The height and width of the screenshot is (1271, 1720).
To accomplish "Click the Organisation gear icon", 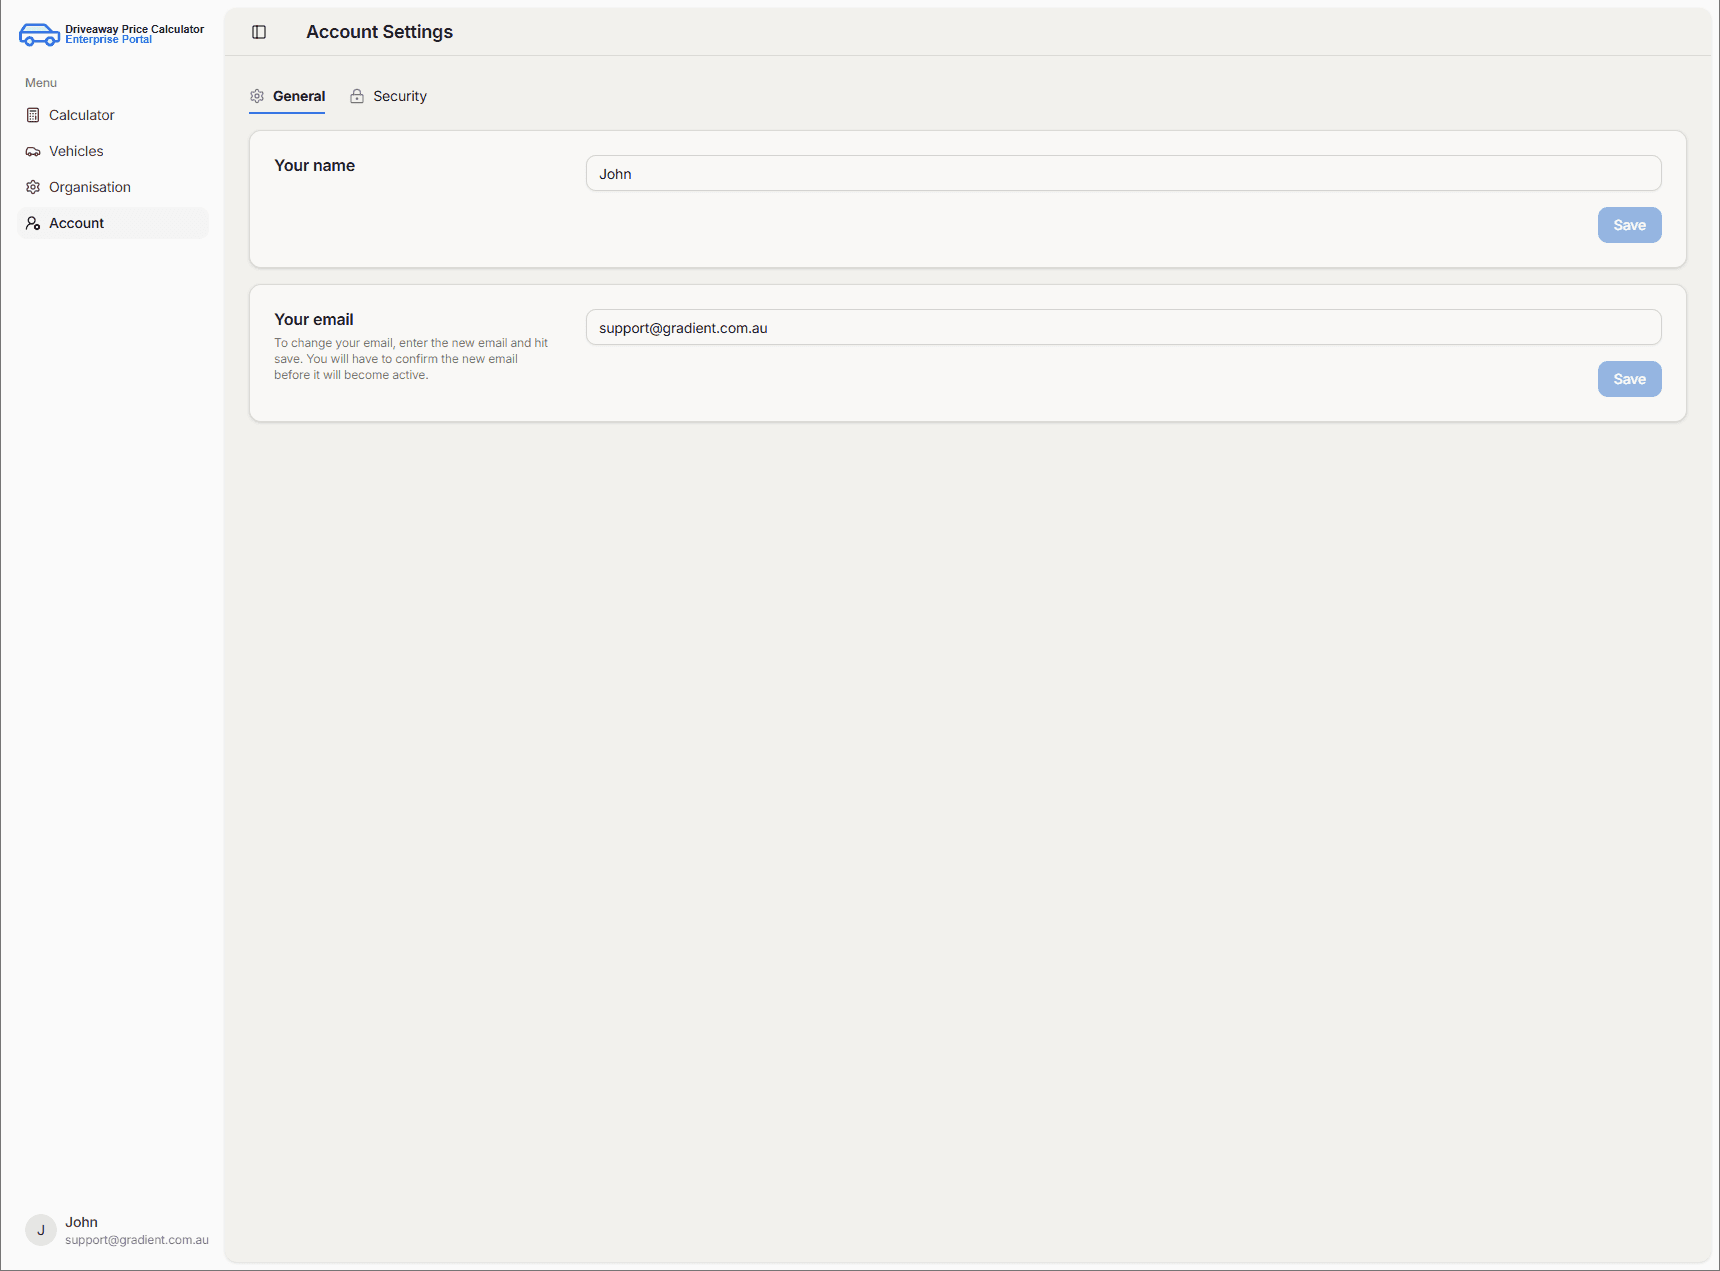I will tap(33, 187).
